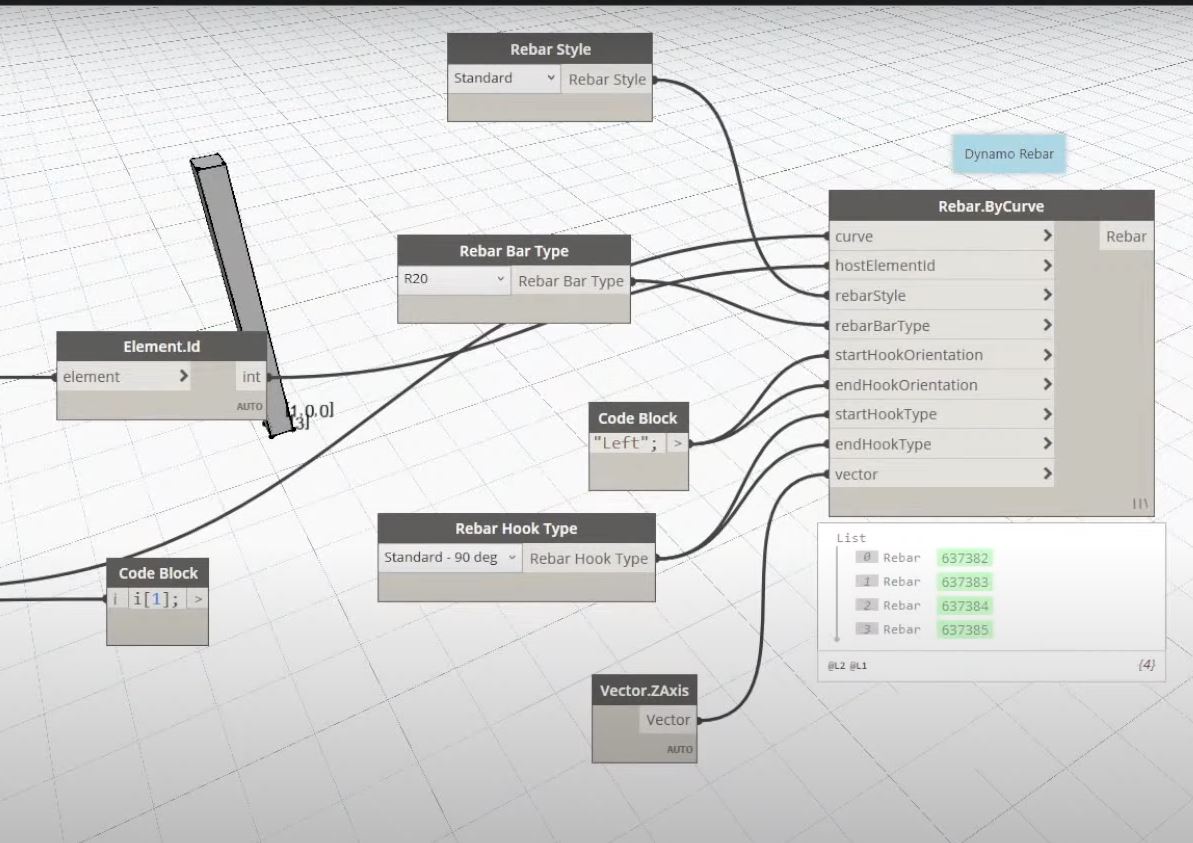The image size is (1193, 843).
Task: Click the int output port of Element.Id
Action: click(251, 377)
